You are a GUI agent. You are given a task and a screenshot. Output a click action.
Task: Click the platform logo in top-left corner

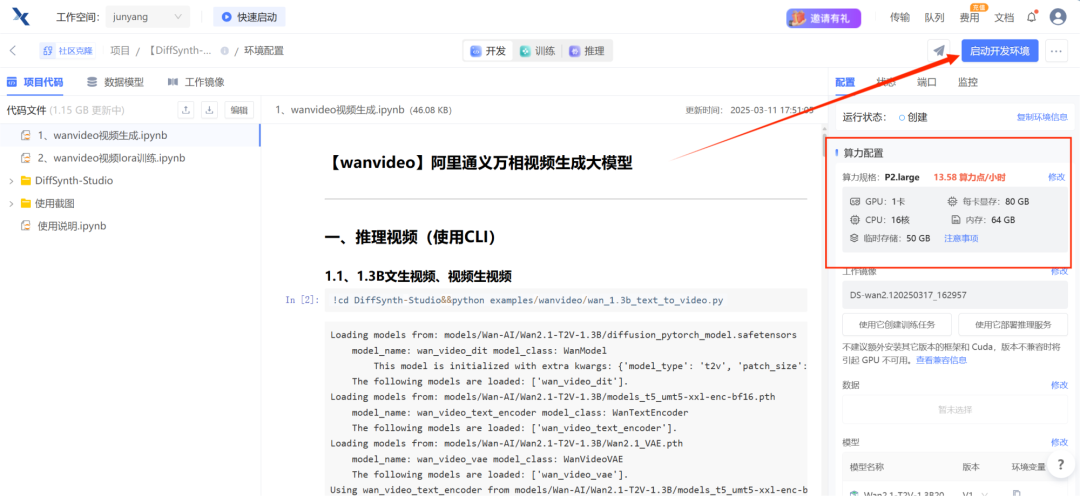pos(20,17)
